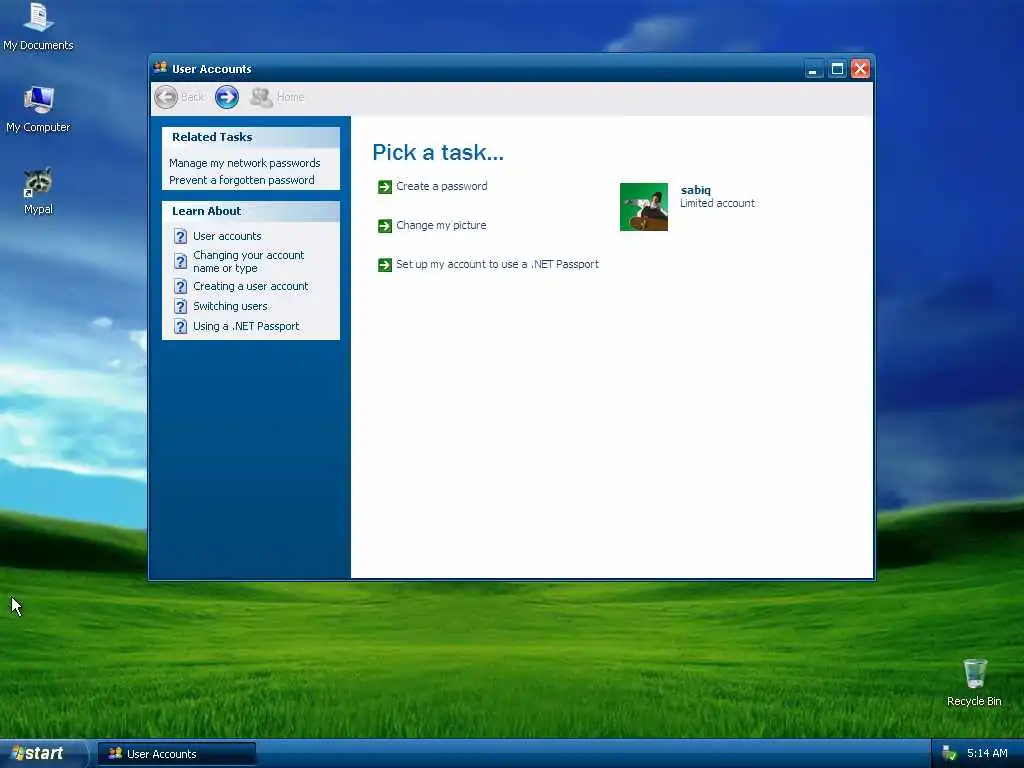This screenshot has width=1024, height=768.
Task: Open Manage my network passwords
Action: [244, 163]
